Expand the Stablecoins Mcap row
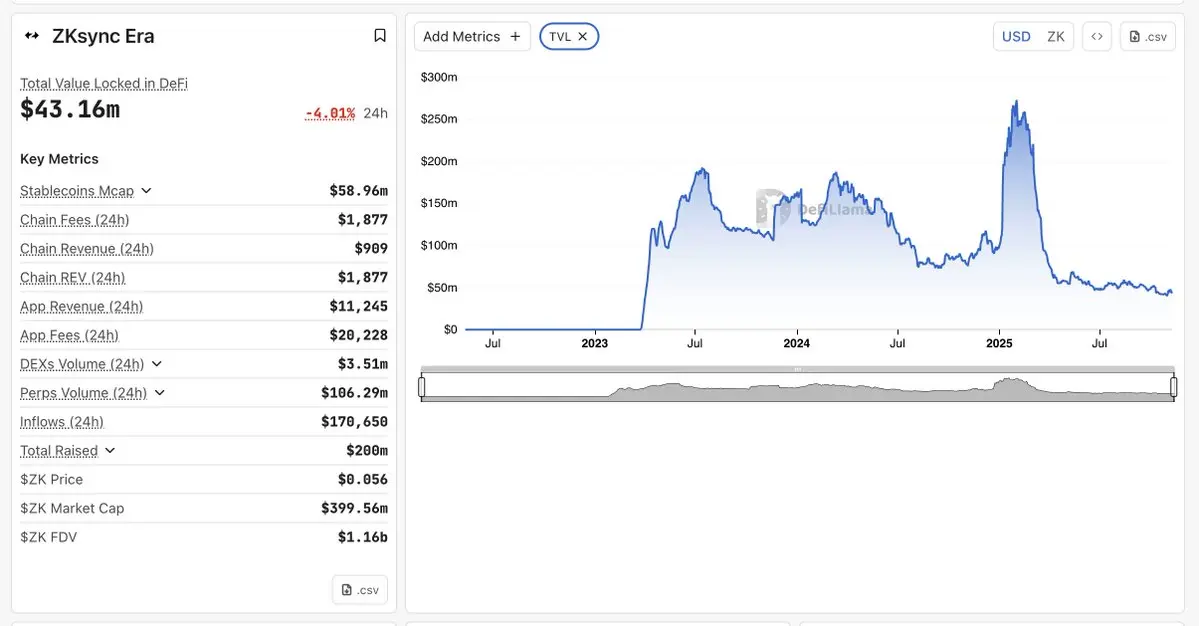The width and height of the screenshot is (1199, 626). pyautogui.click(x=146, y=191)
